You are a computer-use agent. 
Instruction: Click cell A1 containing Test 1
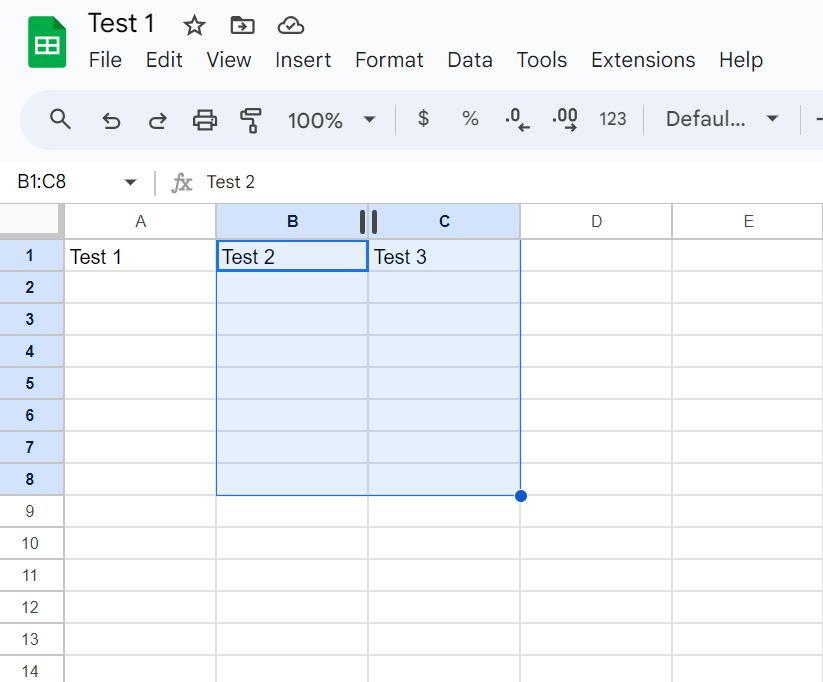(x=140, y=257)
